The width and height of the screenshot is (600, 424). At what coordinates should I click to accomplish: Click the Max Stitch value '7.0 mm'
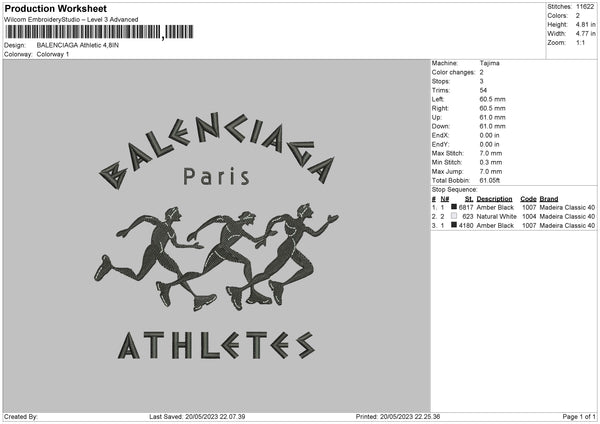tap(491, 153)
